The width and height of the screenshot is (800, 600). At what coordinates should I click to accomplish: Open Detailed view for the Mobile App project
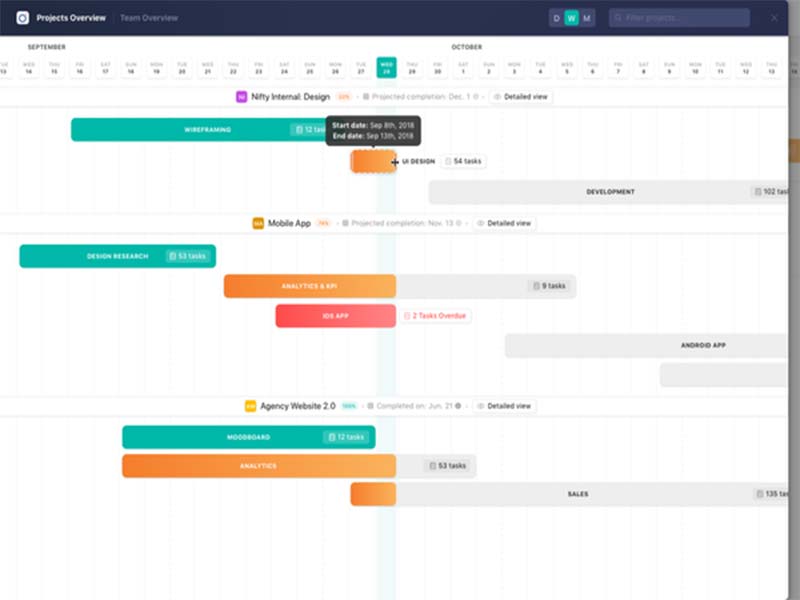(x=503, y=224)
